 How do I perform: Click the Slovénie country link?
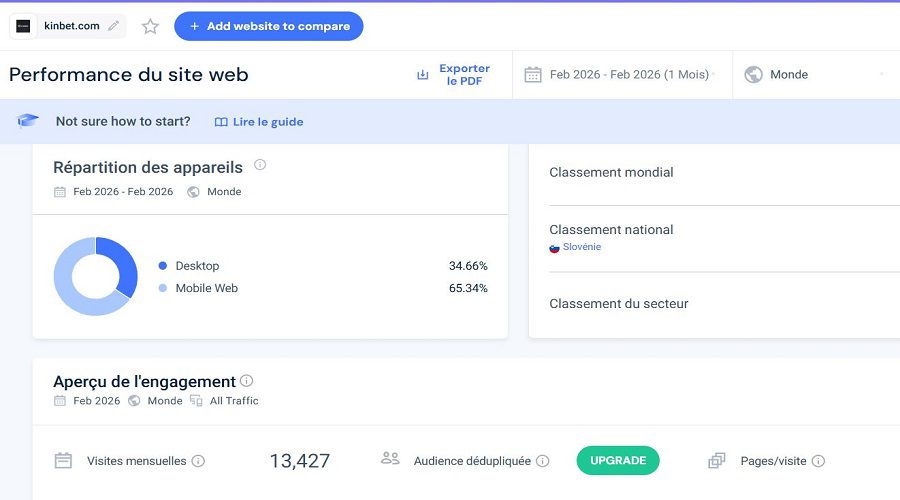pyautogui.click(x=581, y=247)
